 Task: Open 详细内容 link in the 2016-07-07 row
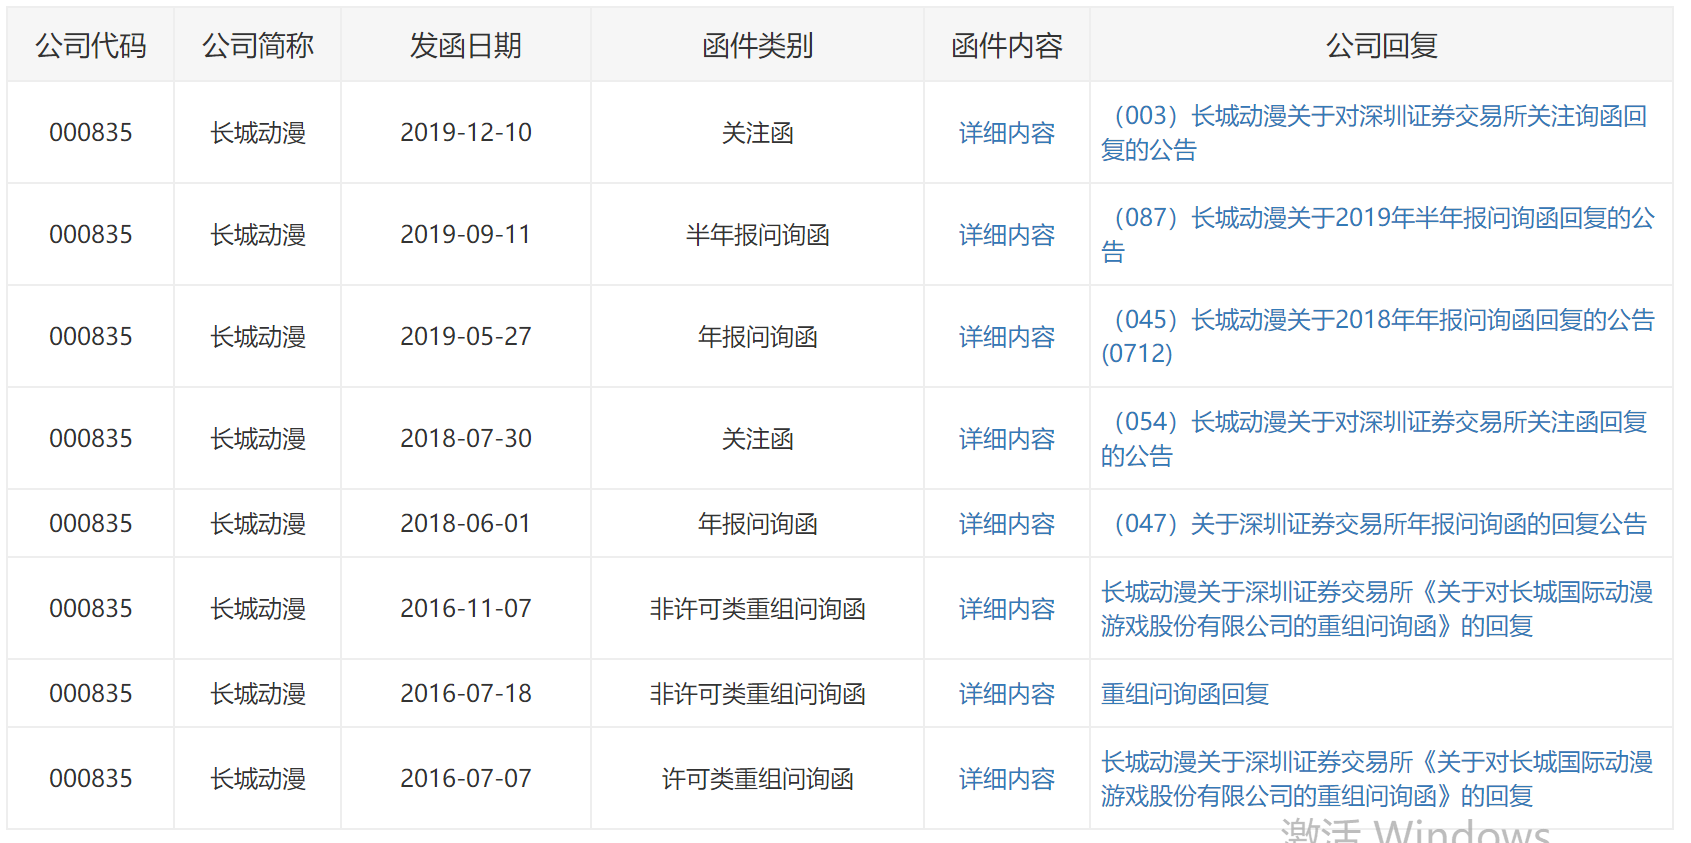(1006, 779)
